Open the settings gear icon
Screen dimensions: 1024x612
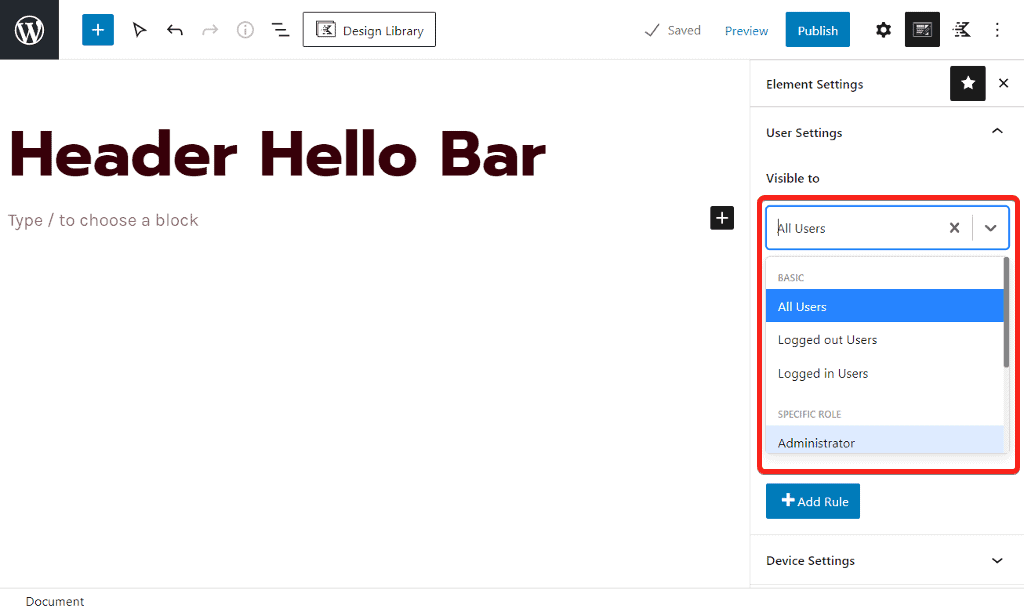(x=883, y=30)
